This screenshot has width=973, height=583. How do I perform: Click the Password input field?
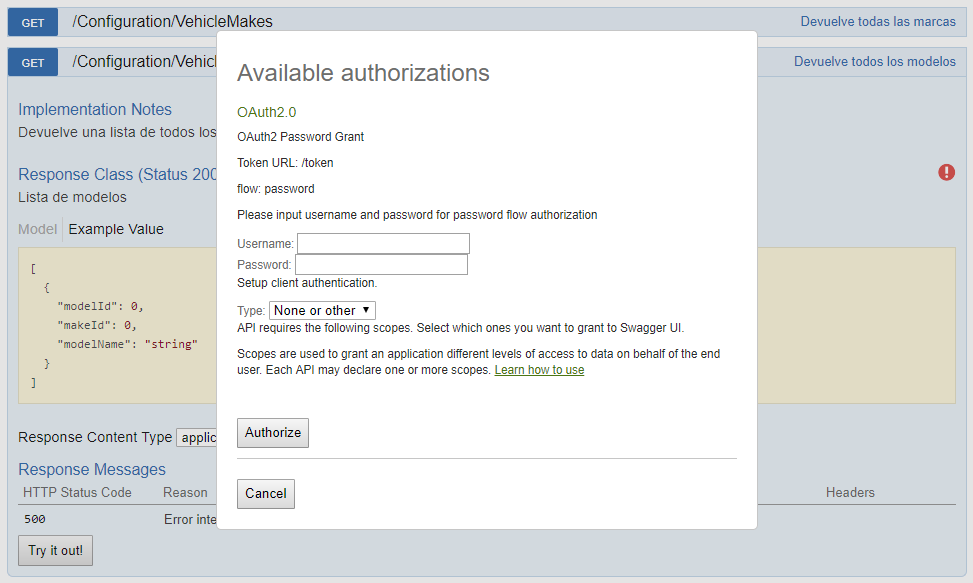click(381, 265)
